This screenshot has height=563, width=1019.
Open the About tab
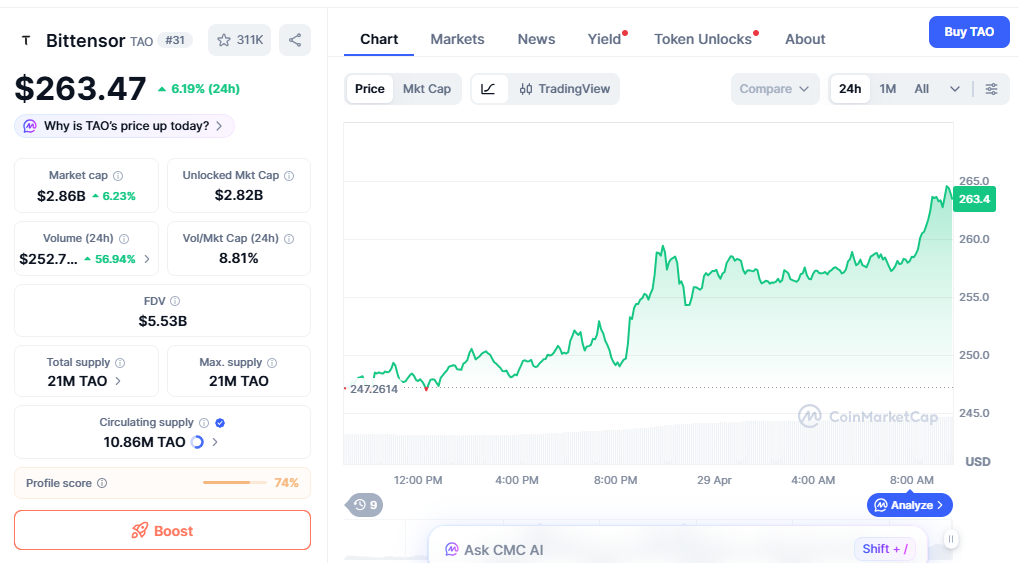coord(805,39)
